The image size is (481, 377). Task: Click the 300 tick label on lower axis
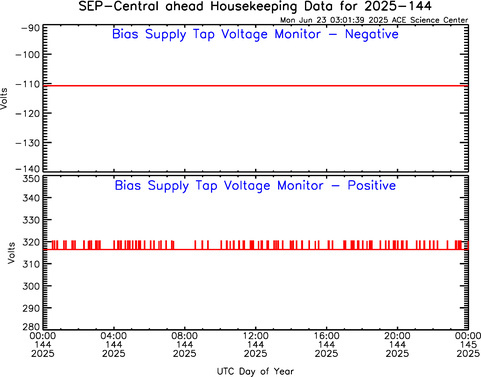[x=31, y=286]
